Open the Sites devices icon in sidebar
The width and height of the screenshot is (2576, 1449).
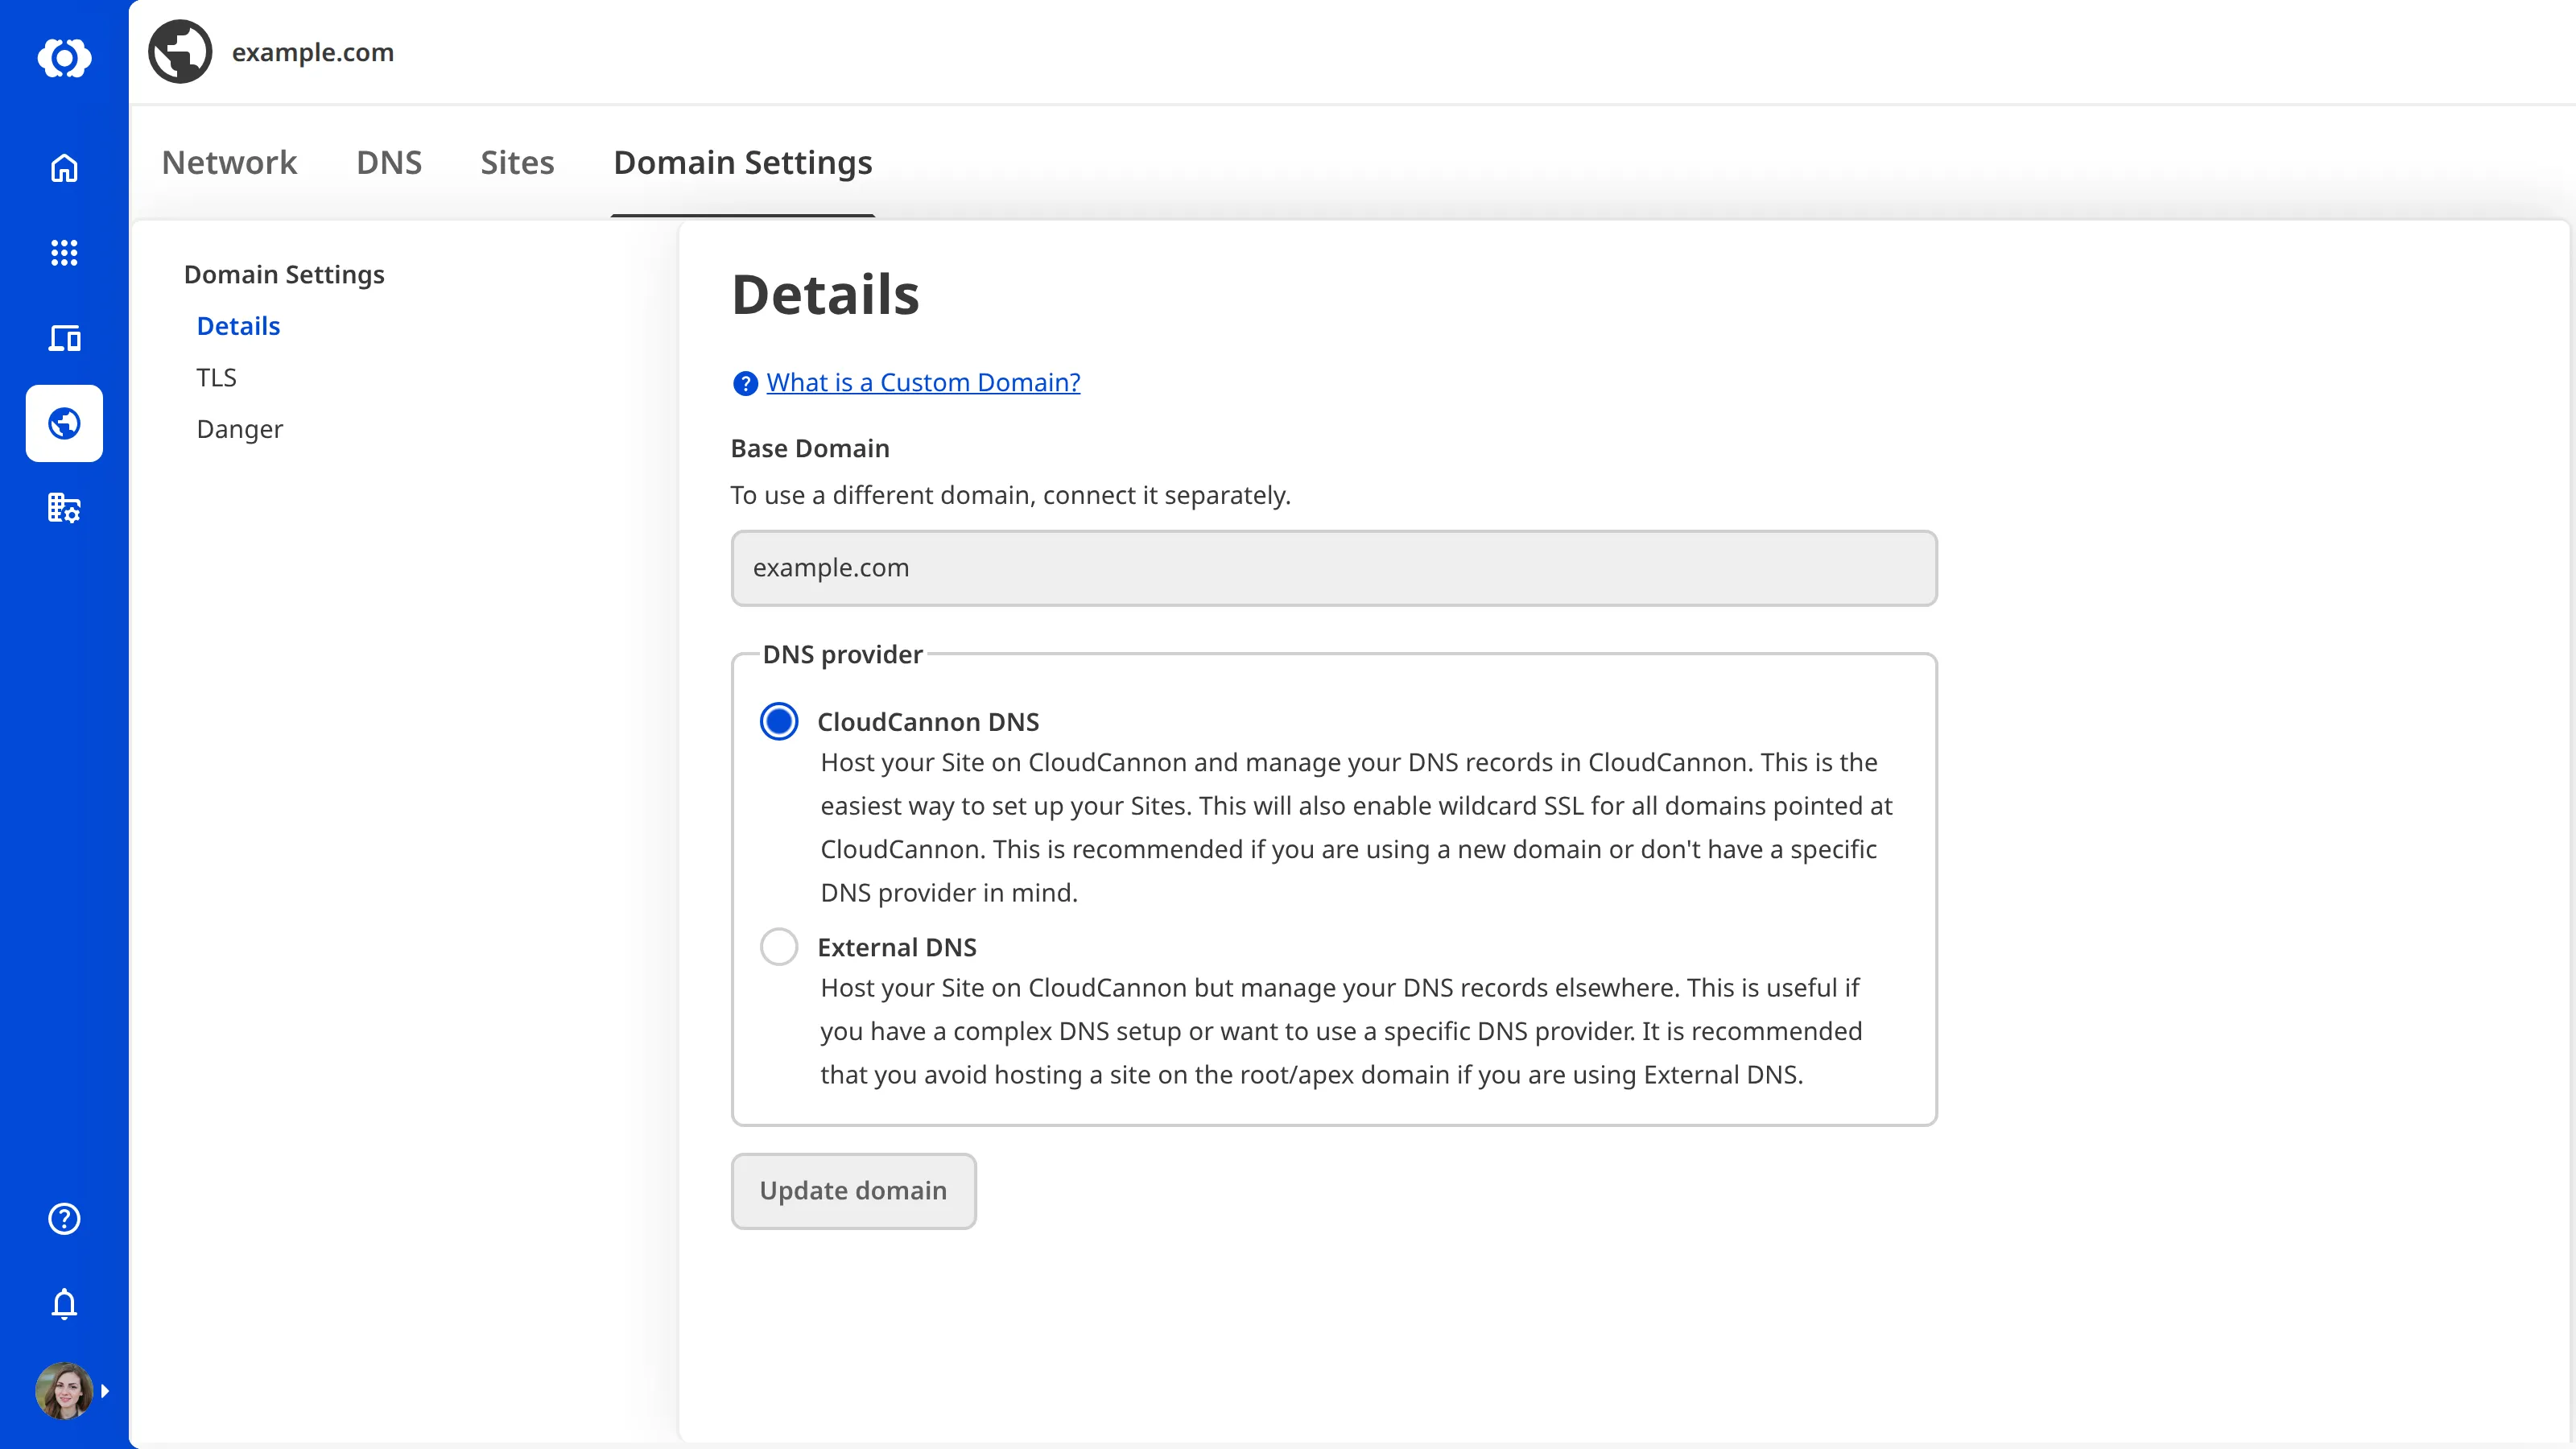point(64,338)
